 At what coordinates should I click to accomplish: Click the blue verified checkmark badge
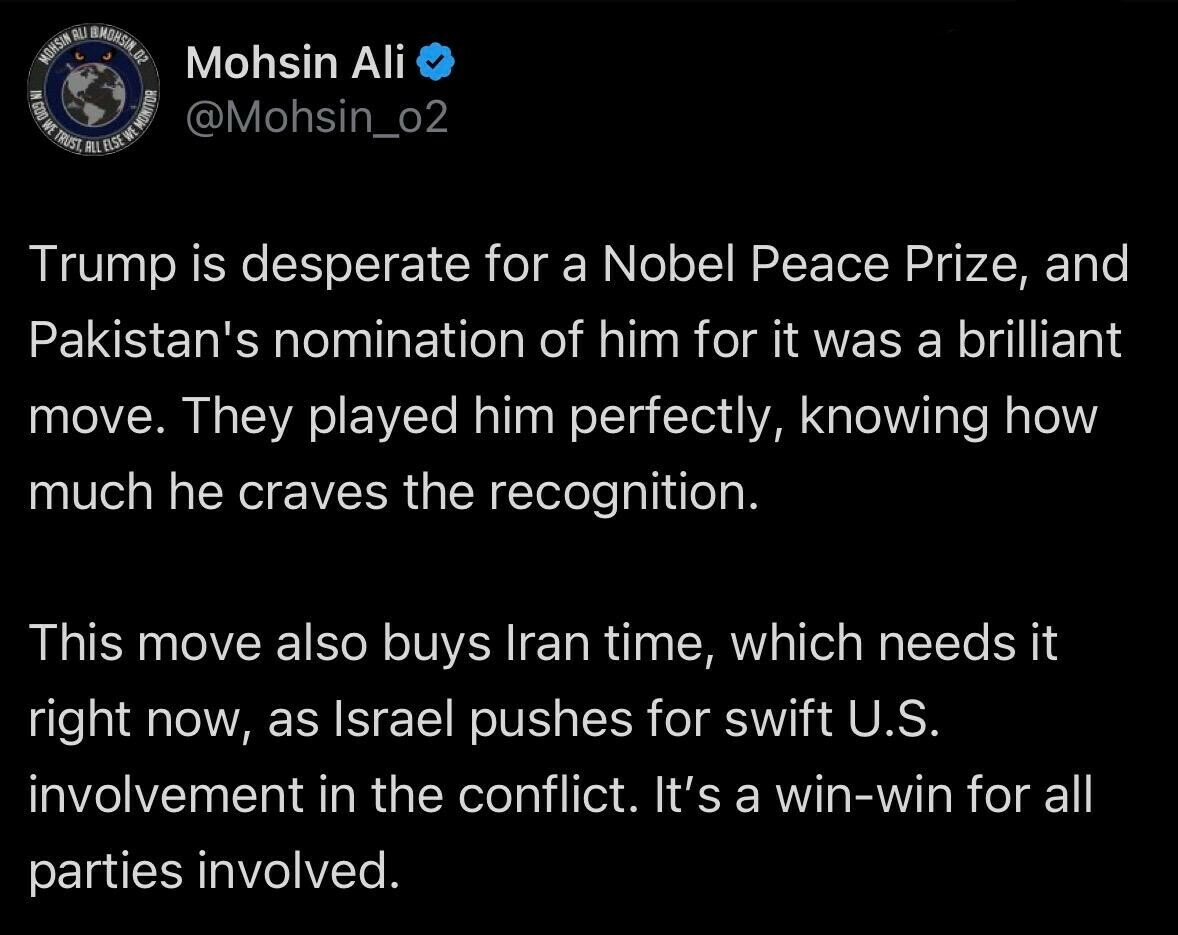(436, 62)
